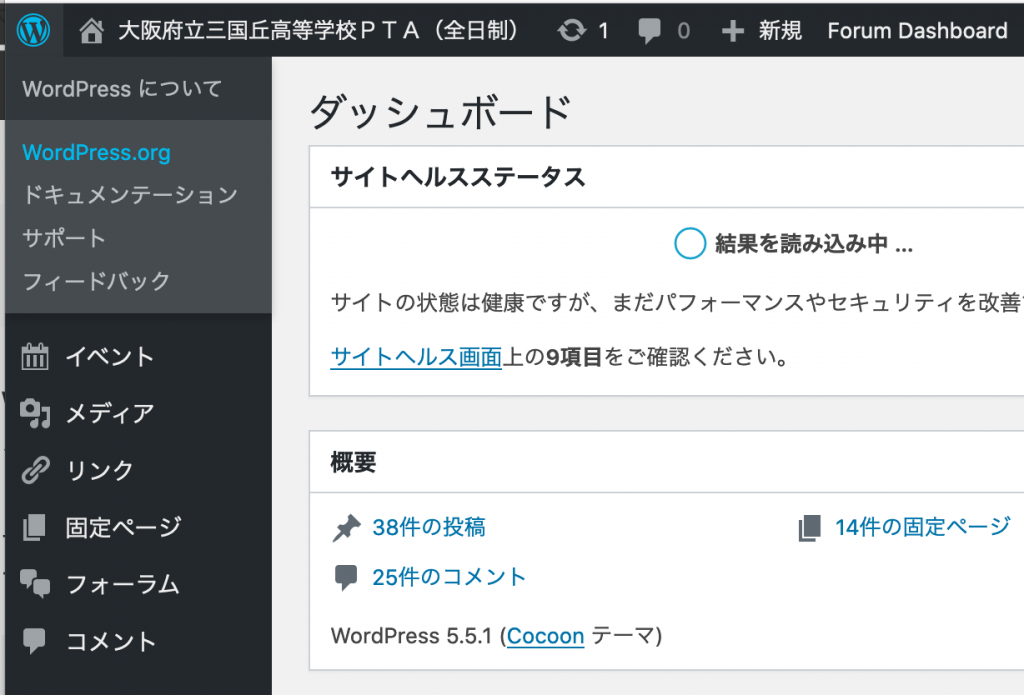
Task: Open the サイトヘルス画面 link
Action: [416, 357]
